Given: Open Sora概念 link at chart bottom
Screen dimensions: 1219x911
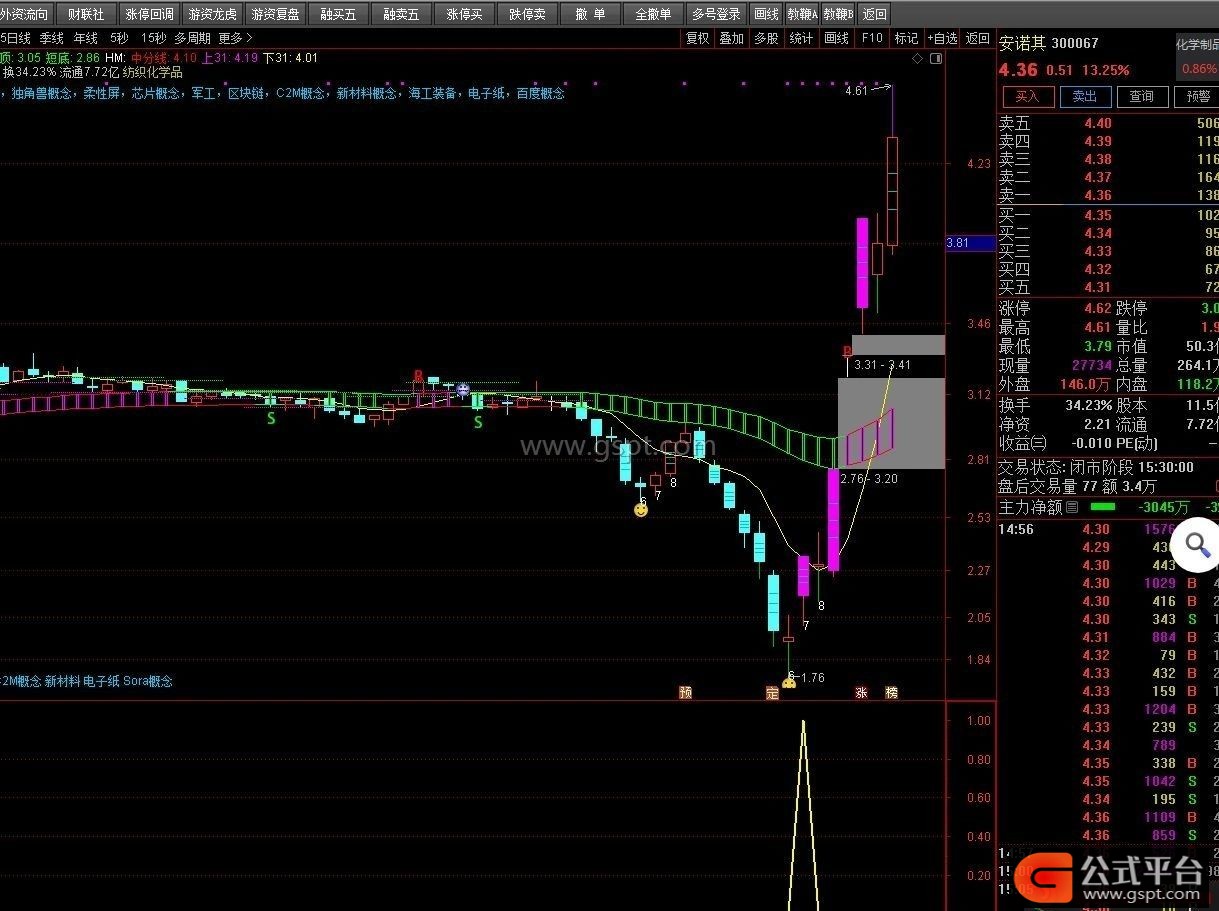Looking at the screenshot, I should point(149,681).
